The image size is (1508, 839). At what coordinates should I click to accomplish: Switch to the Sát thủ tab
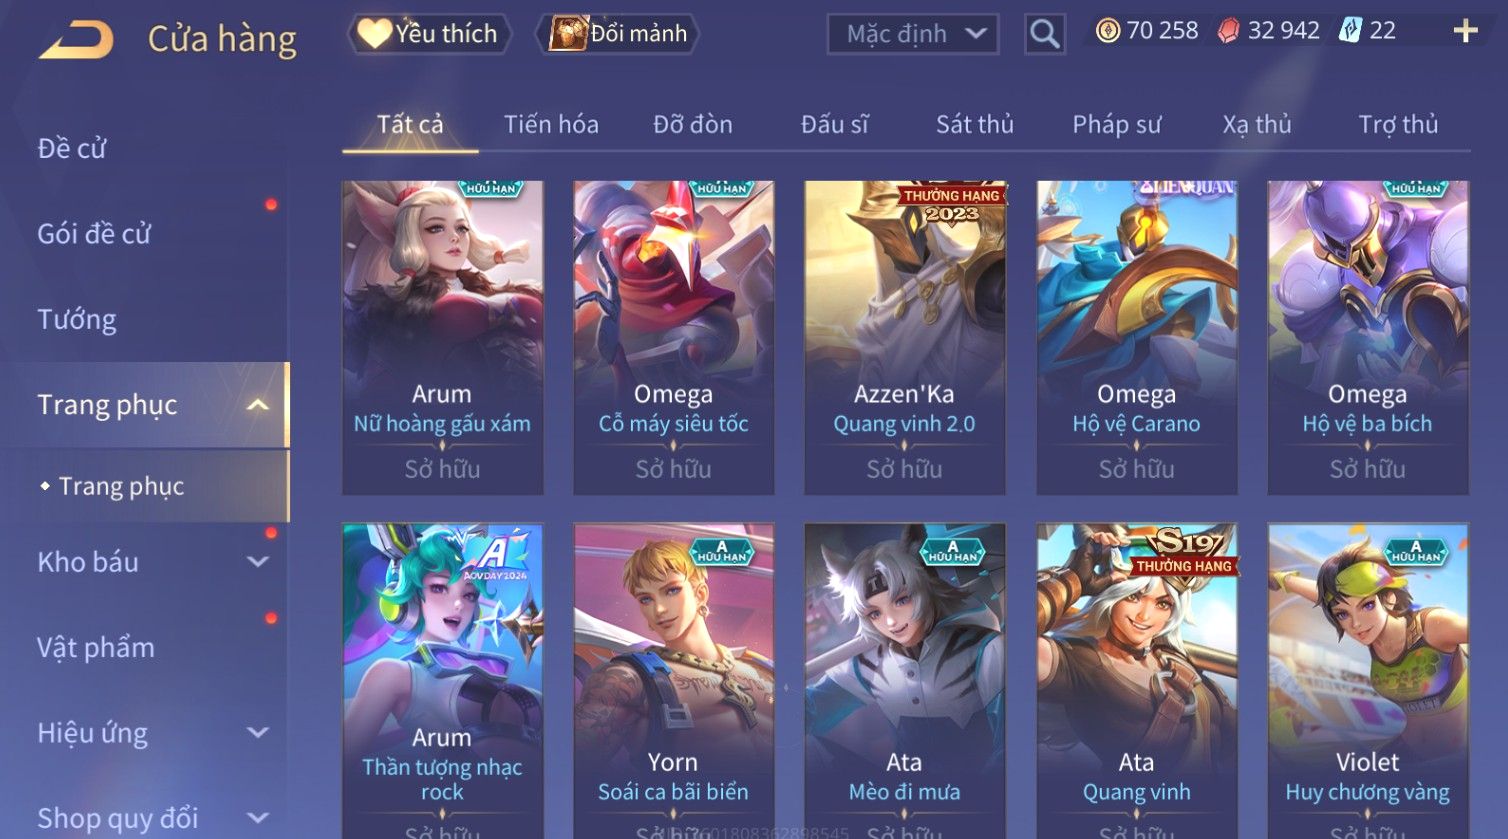pos(975,124)
